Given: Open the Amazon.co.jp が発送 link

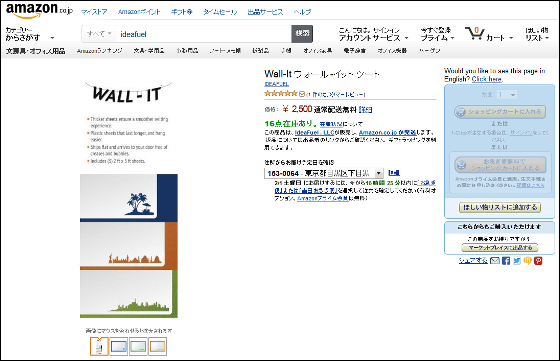Looking at the screenshot, I should (x=387, y=132).
